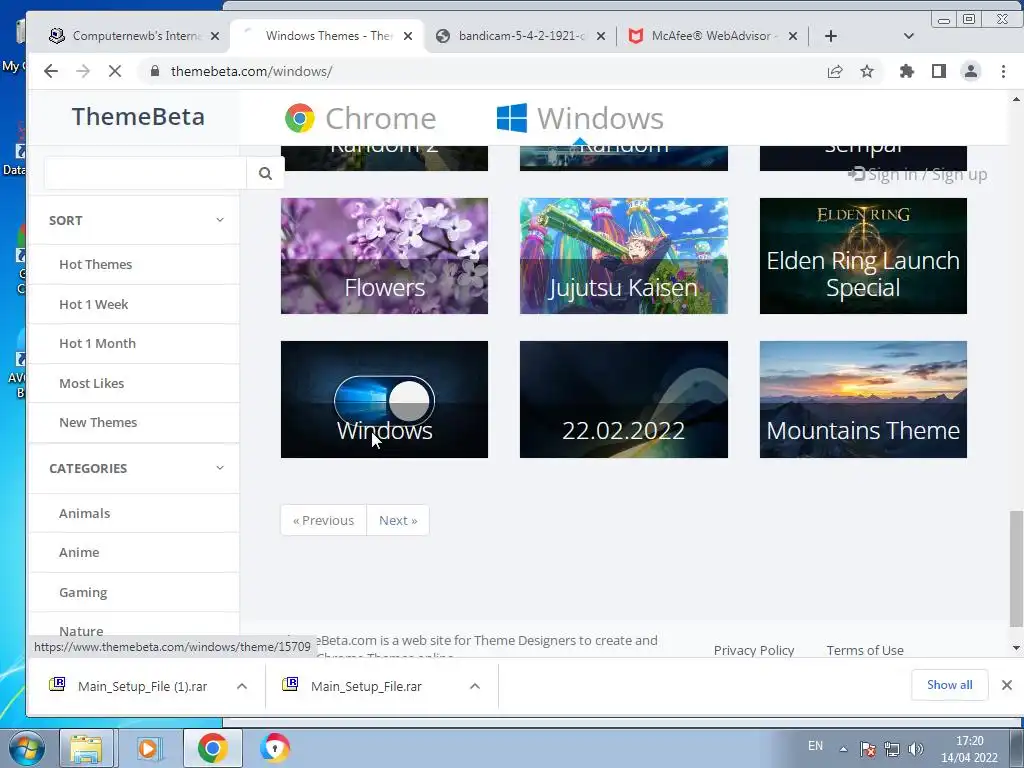Click Sign in / Sign up link

918,174
